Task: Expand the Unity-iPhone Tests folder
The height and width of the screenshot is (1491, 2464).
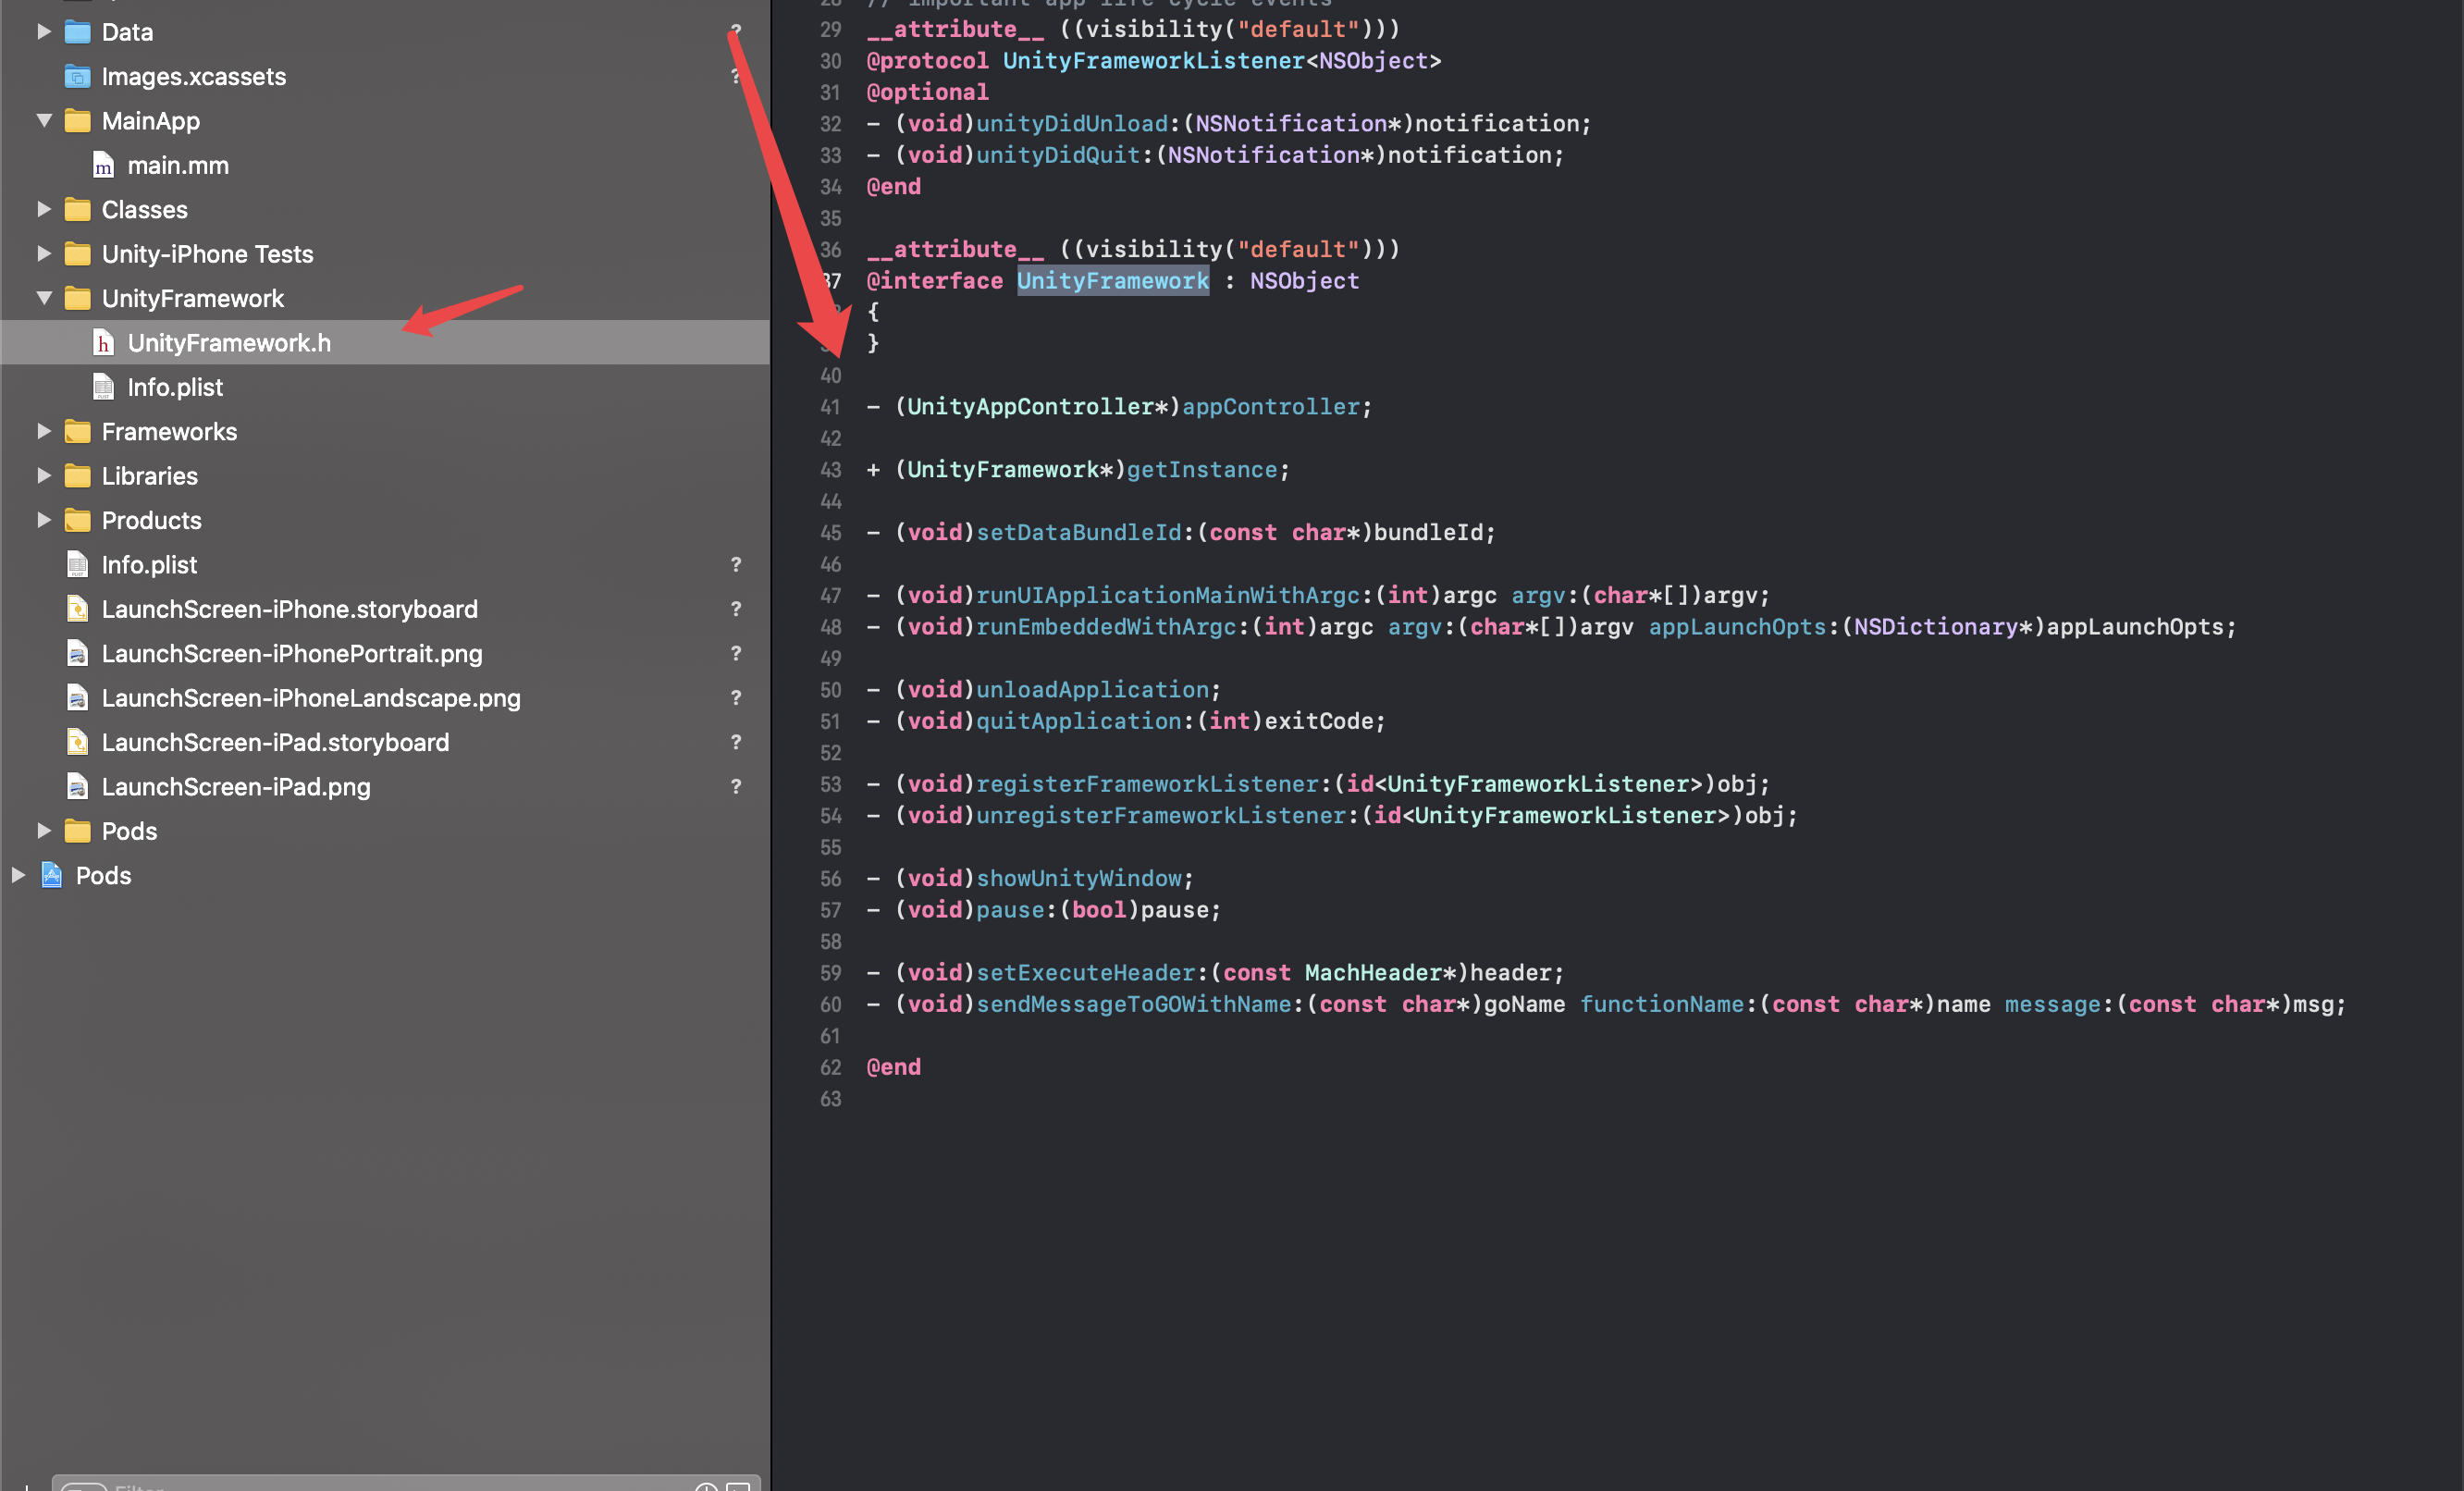Action: point(44,254)
